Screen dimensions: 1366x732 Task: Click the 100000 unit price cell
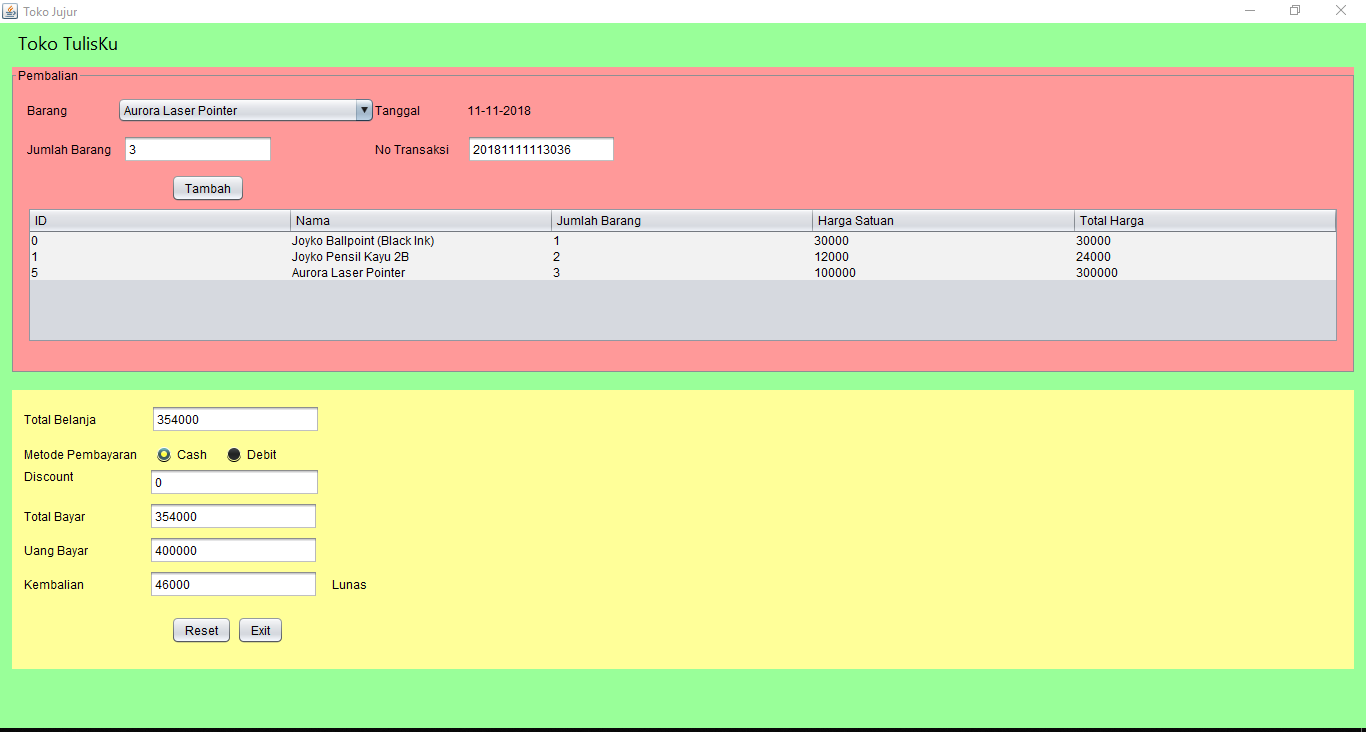[944, 273]
